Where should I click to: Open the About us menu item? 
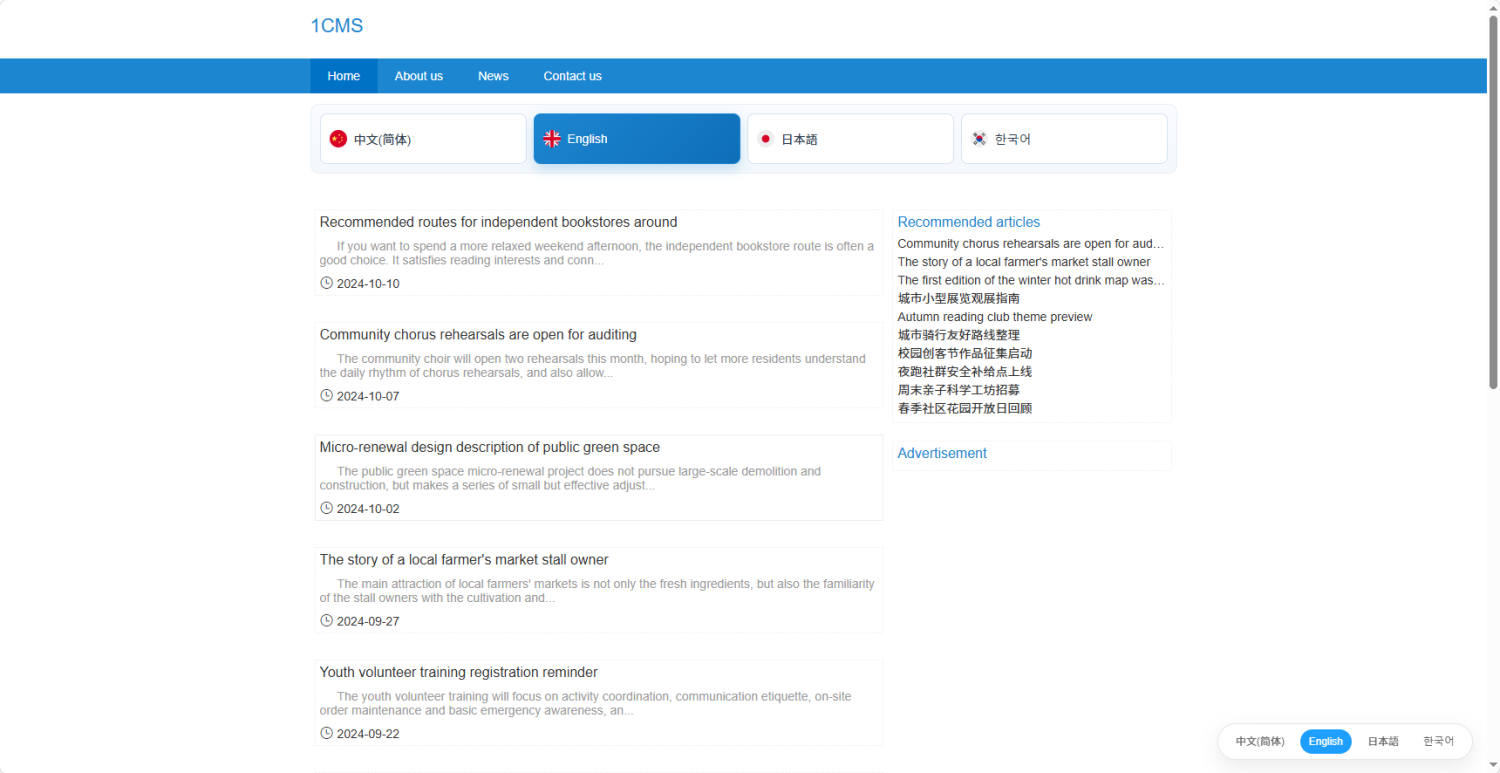(419, 76)
